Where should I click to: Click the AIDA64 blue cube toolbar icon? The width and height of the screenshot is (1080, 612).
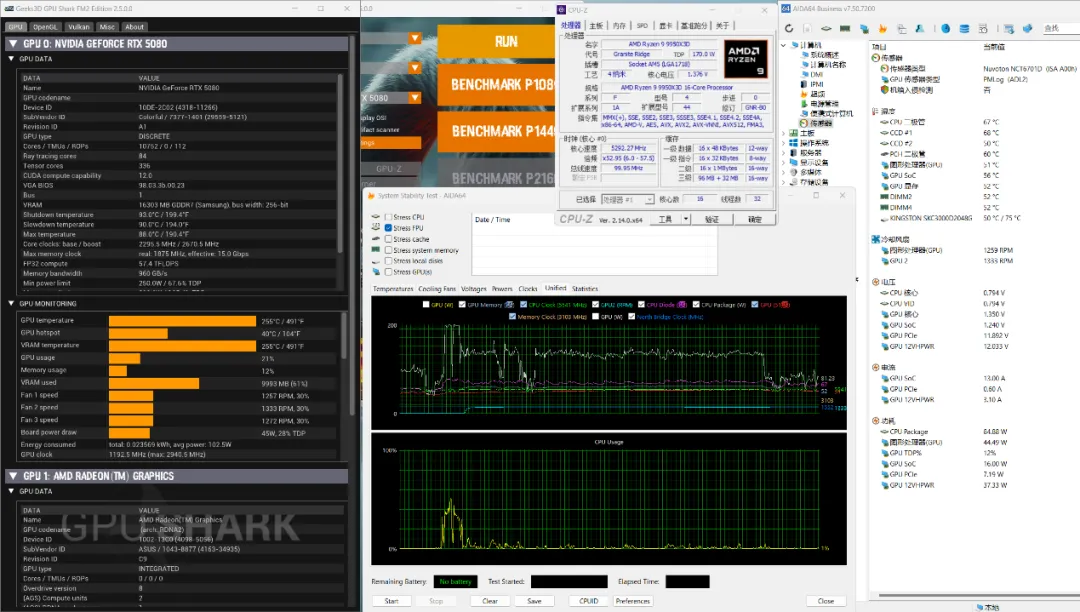tap(1028, 28)
